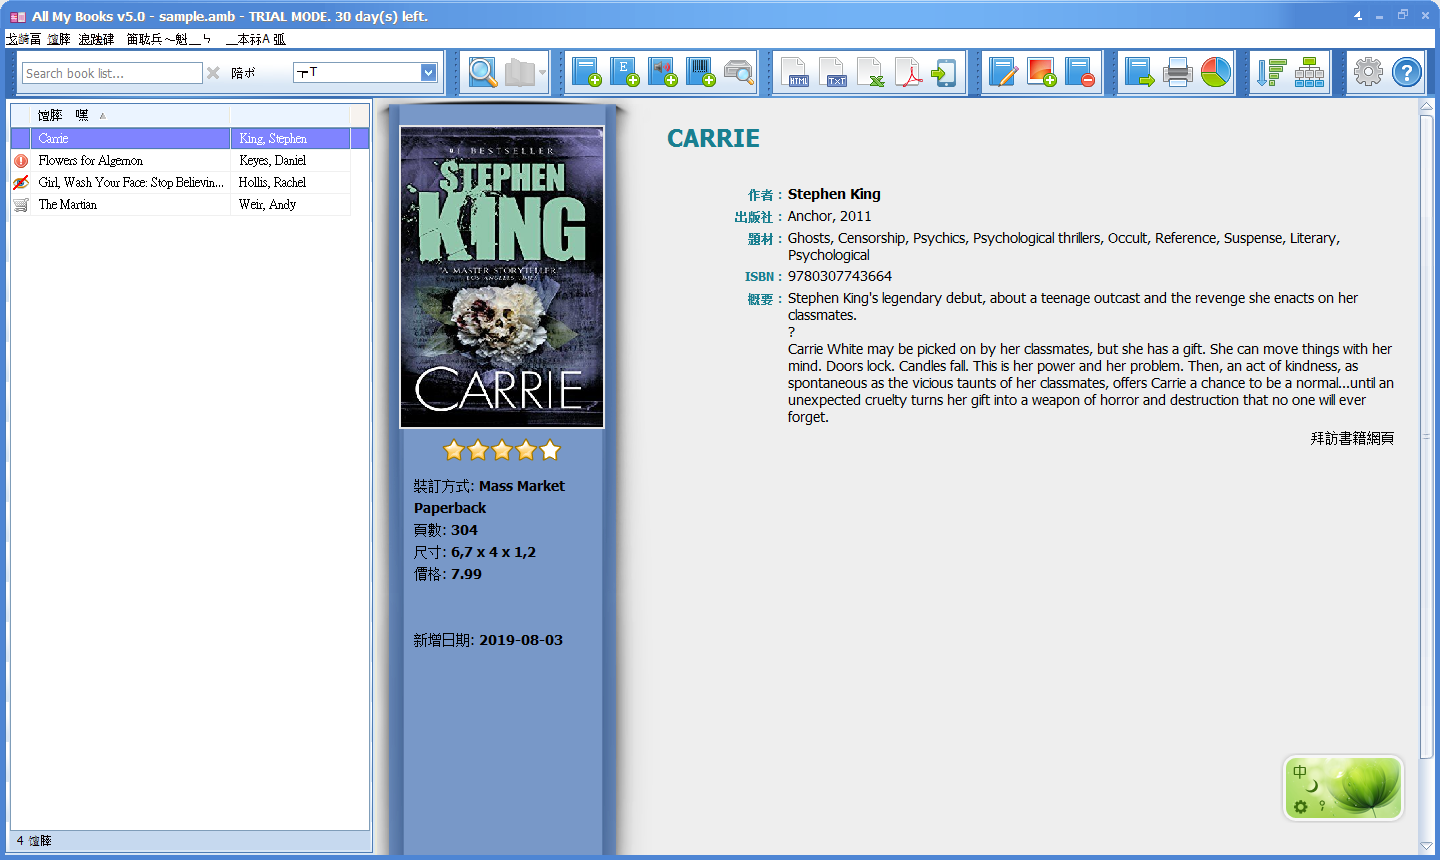Click in the Search book list field
The width and height of the screenshot is (1440, 860).
pyautogui.click(x=112, y=73)
